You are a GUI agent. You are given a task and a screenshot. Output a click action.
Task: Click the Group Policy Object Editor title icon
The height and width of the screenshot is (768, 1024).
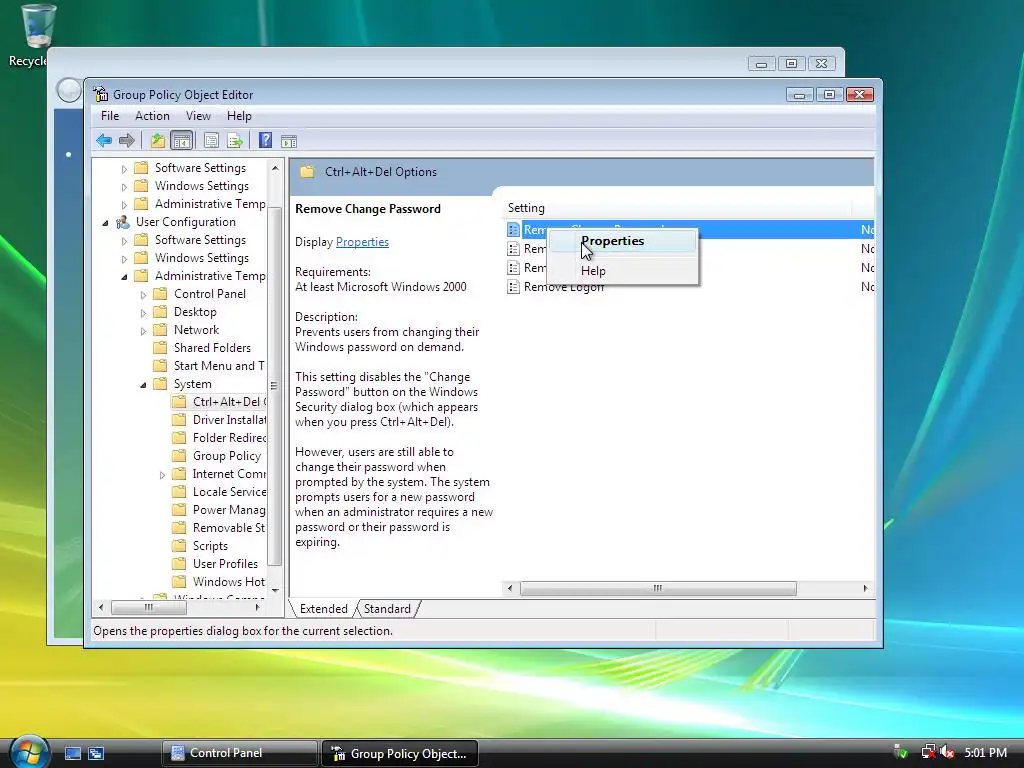(x=101, y=94)
